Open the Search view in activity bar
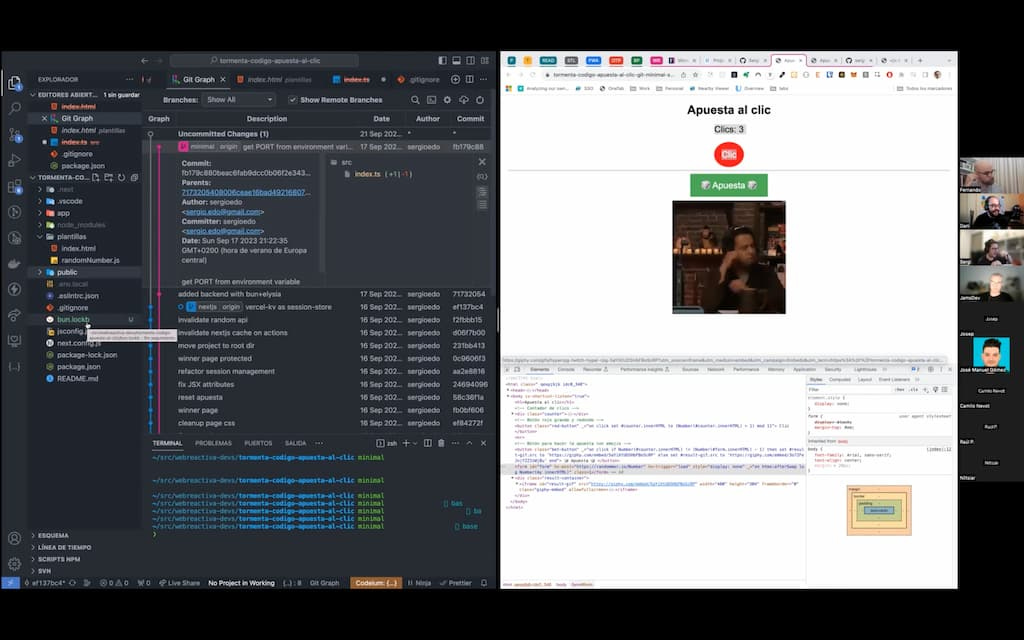 click(x=14, y=109)
